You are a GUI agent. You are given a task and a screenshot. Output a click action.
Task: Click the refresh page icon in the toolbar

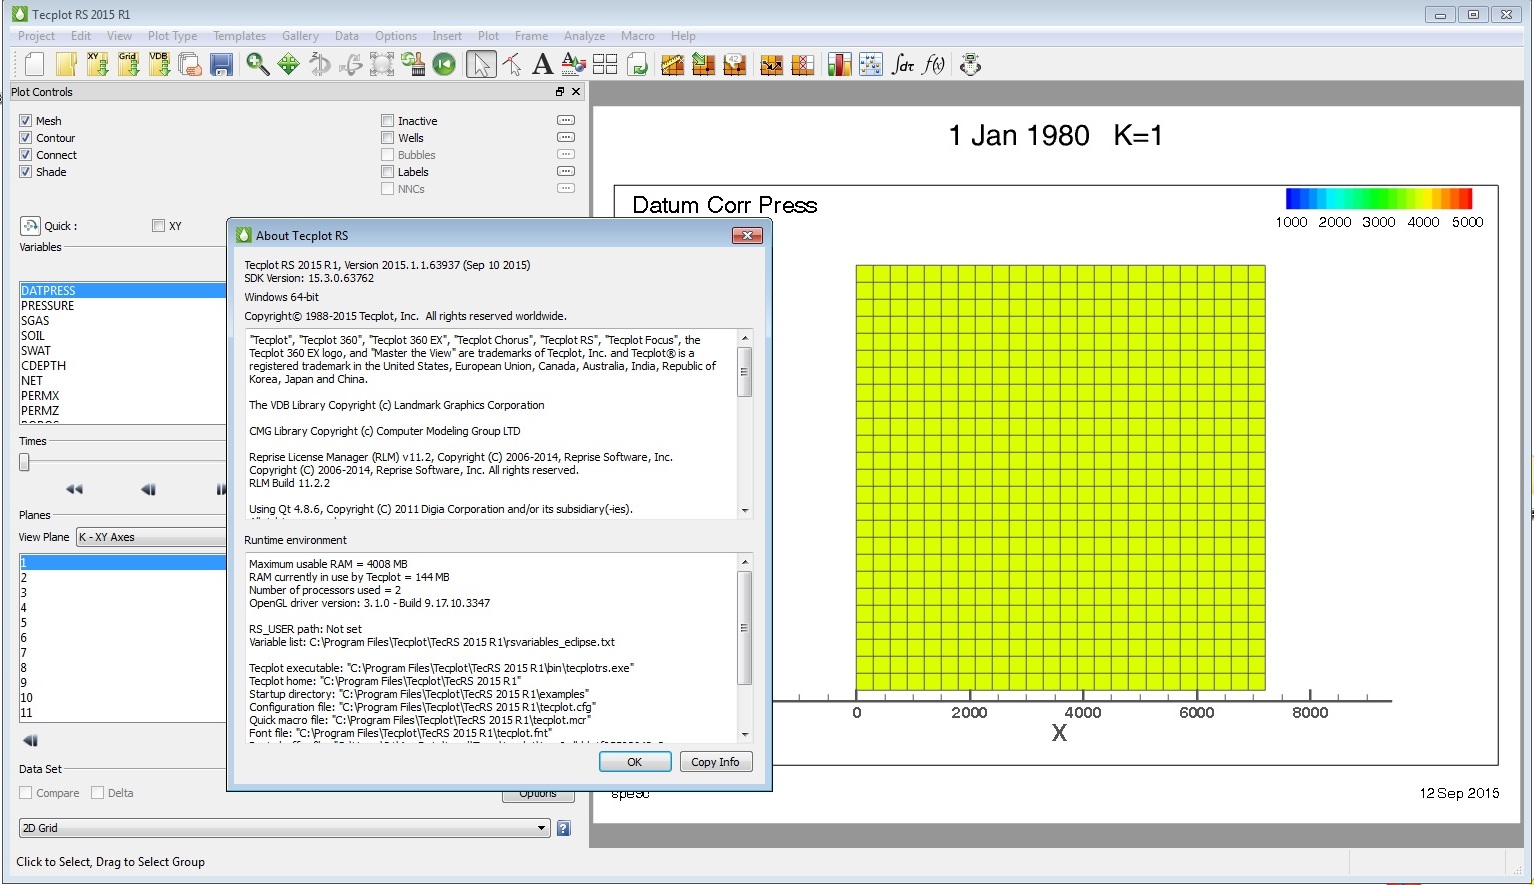tap(637, 65)
